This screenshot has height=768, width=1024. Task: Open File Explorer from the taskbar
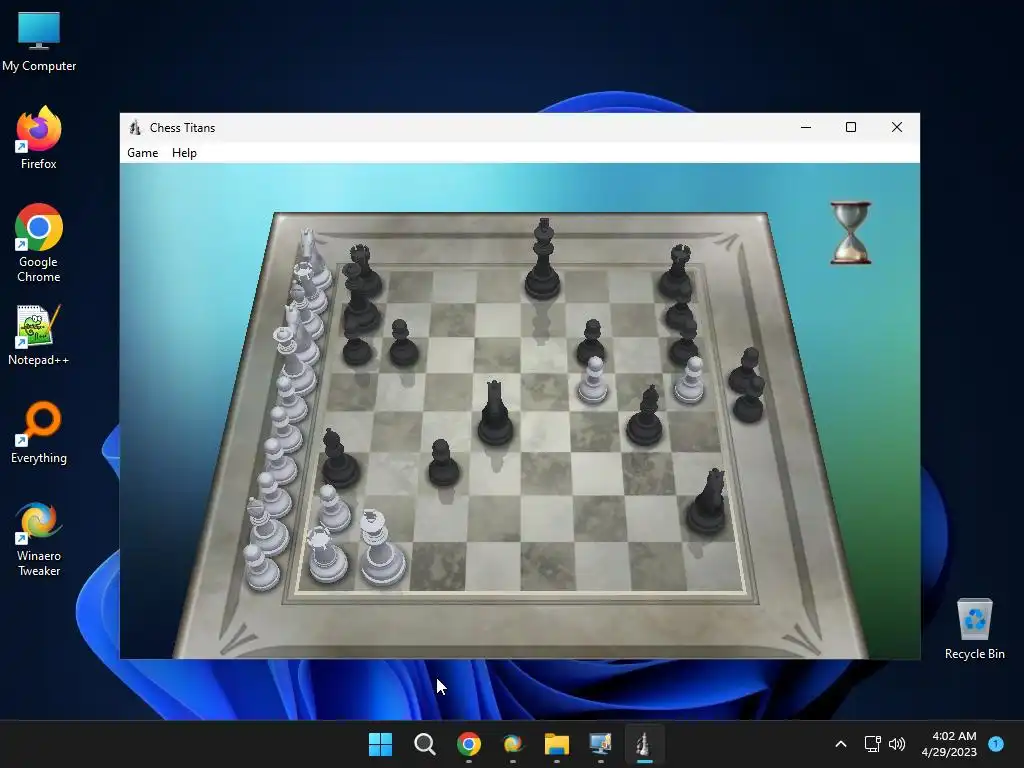556,744
